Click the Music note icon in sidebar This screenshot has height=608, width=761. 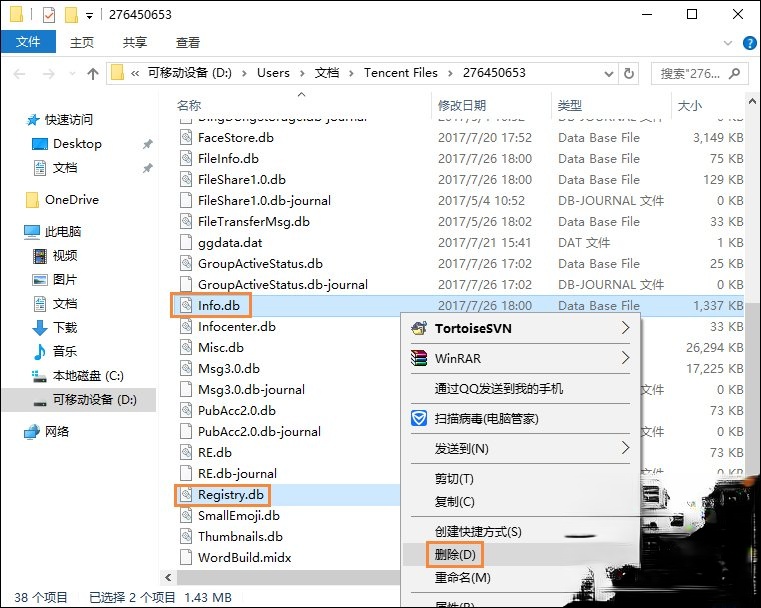tap(39, 351)
